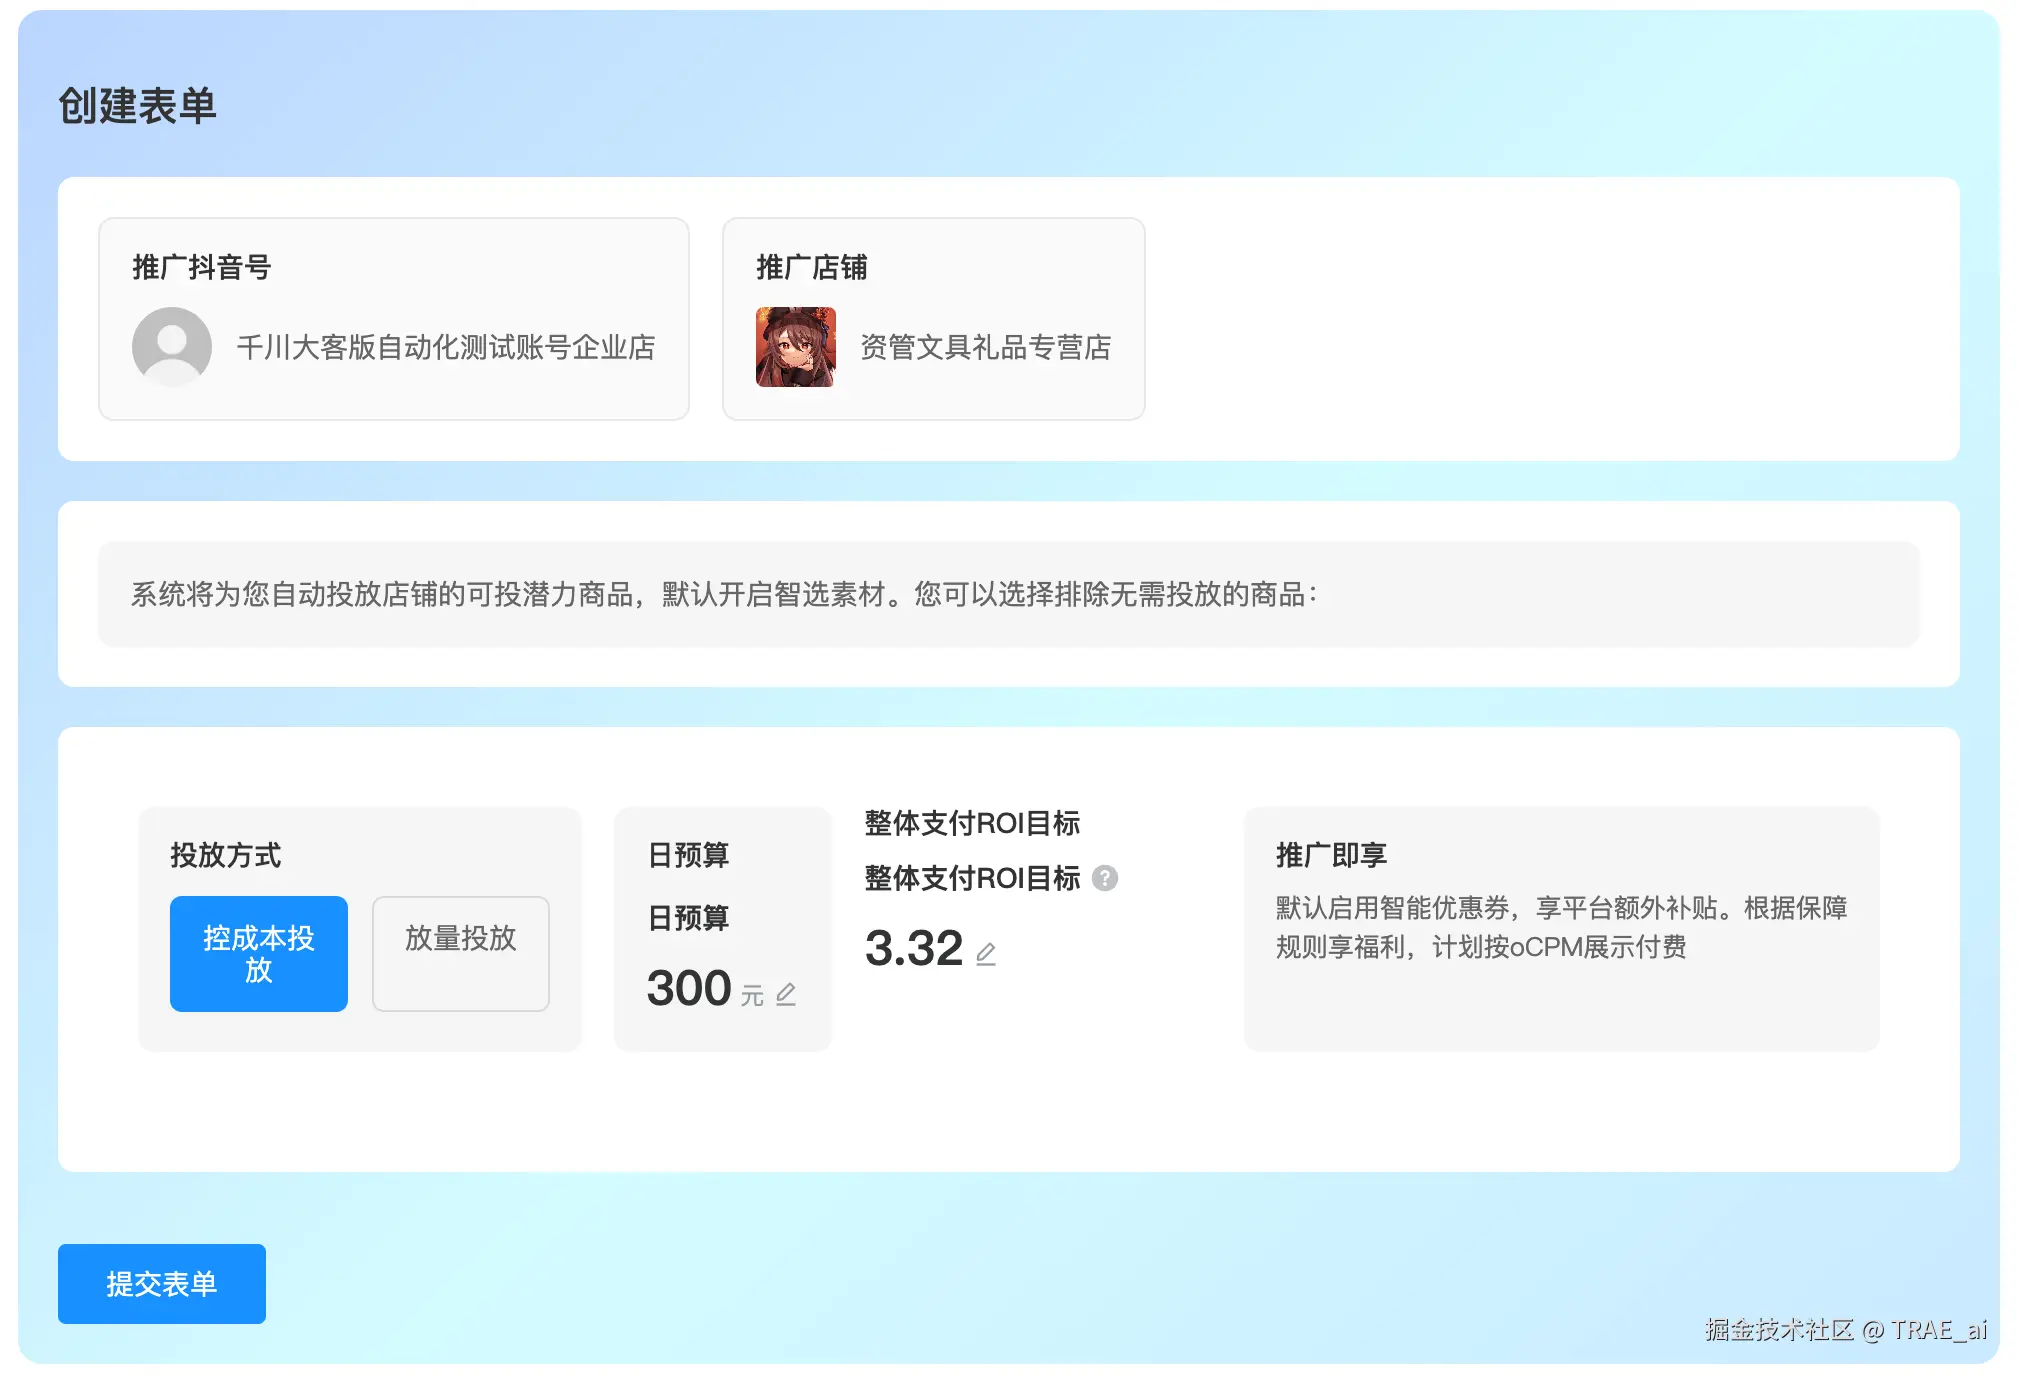
Task: Click the 投放方式 section label
Action: [226, 855]
